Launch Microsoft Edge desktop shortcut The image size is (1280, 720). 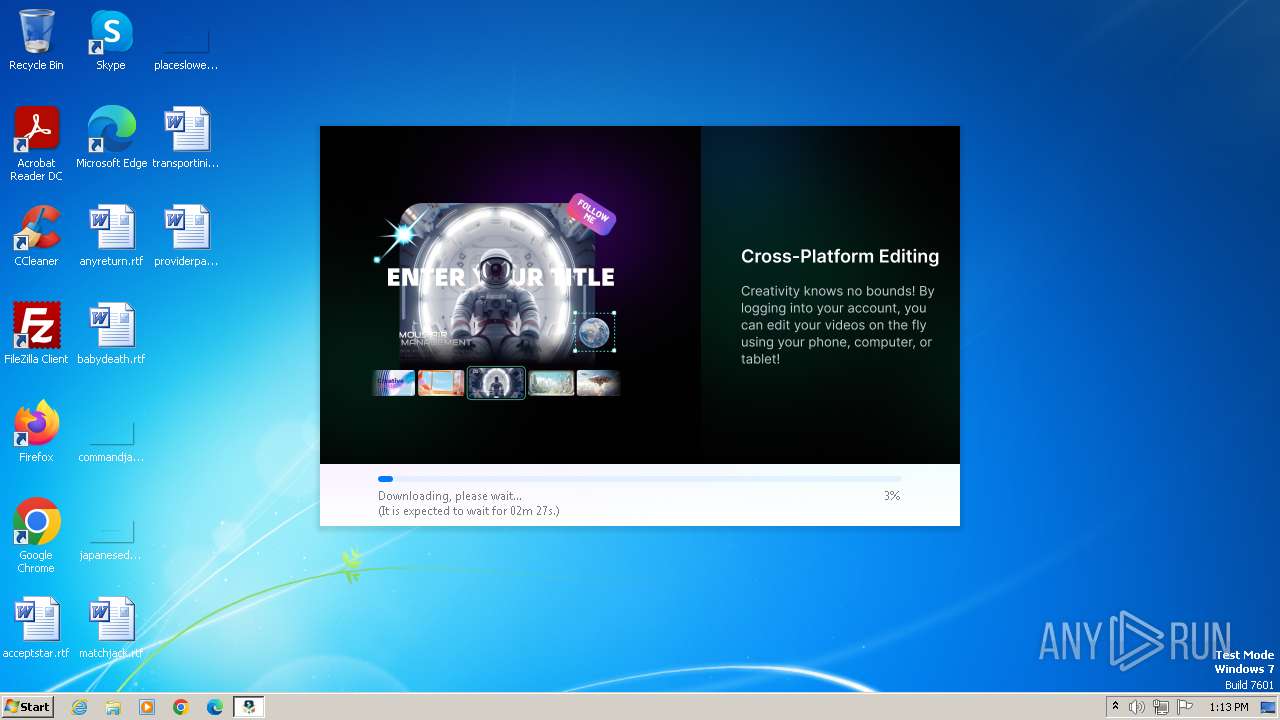click(111, 138)
